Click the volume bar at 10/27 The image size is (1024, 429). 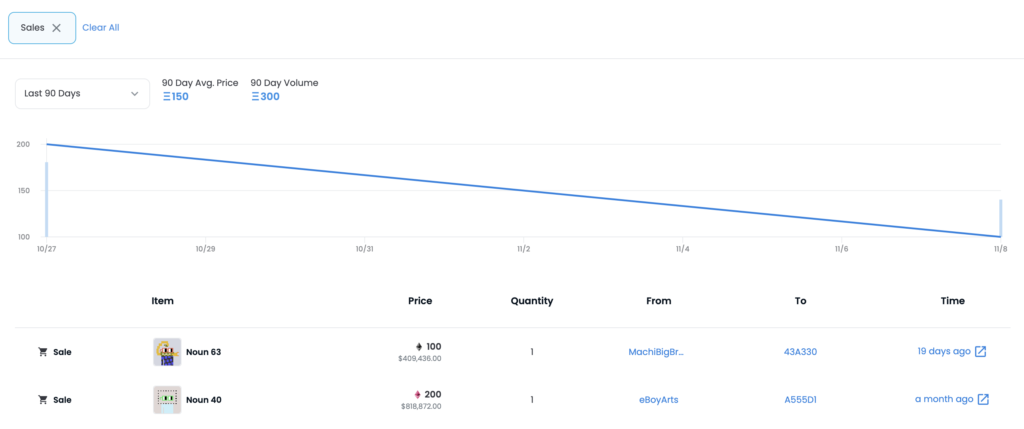46,200
